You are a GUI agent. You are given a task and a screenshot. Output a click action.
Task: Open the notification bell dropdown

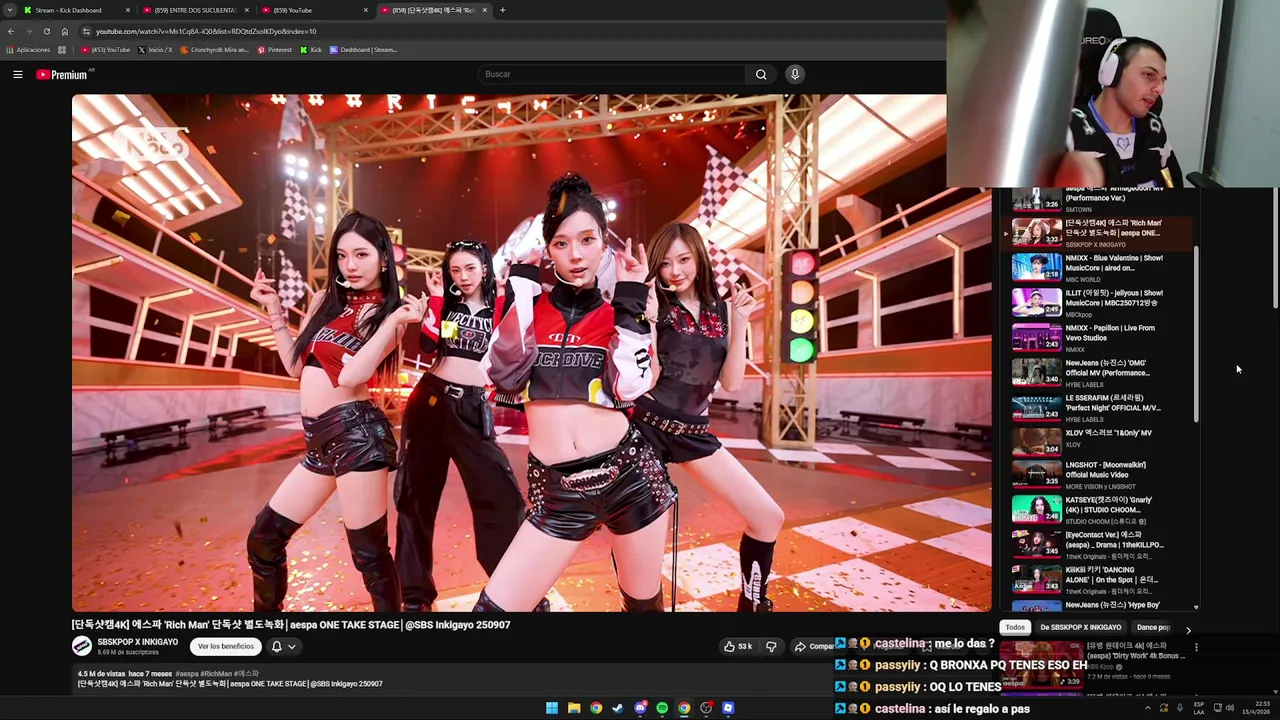click(x=283, y=646)
